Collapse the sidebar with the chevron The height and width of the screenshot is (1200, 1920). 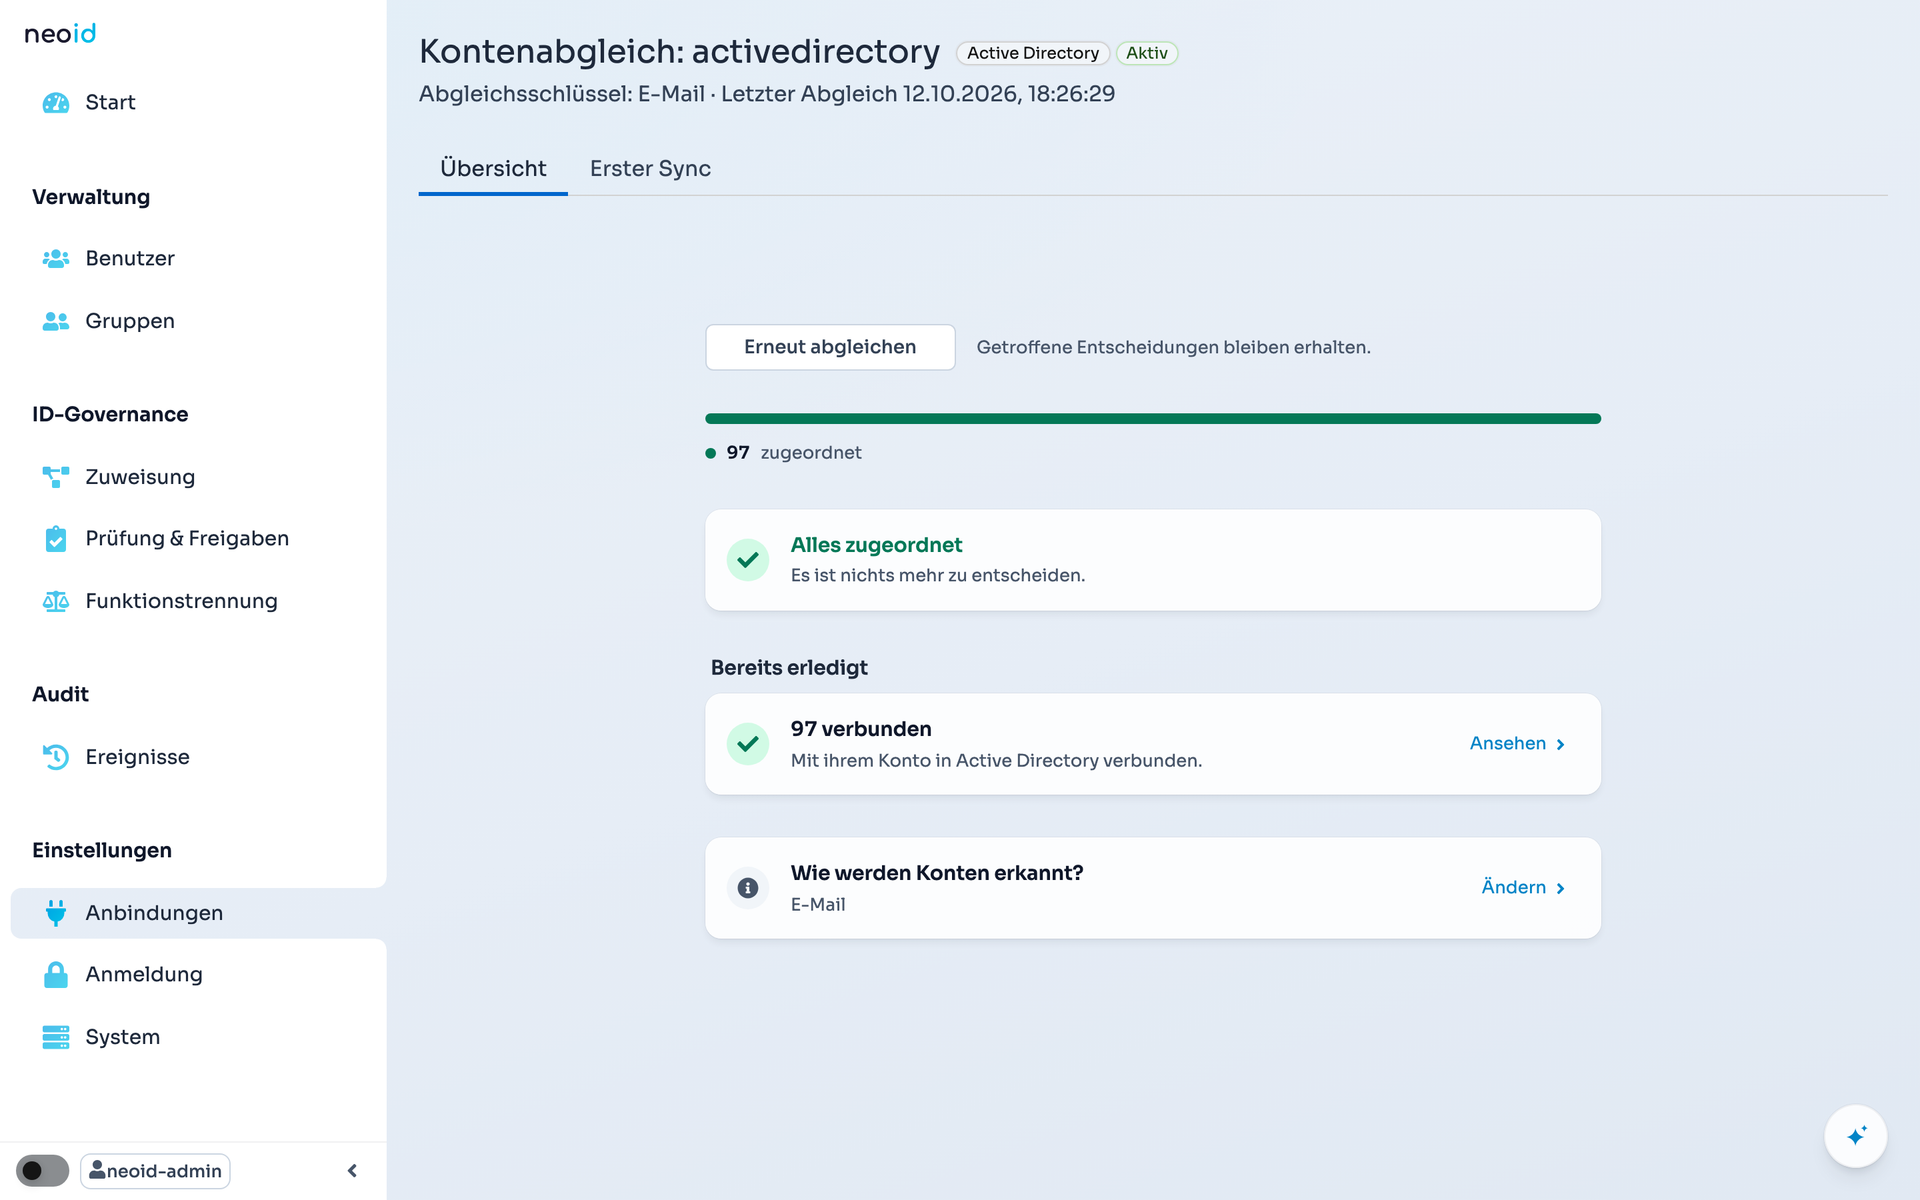[x=352, y=1171]
